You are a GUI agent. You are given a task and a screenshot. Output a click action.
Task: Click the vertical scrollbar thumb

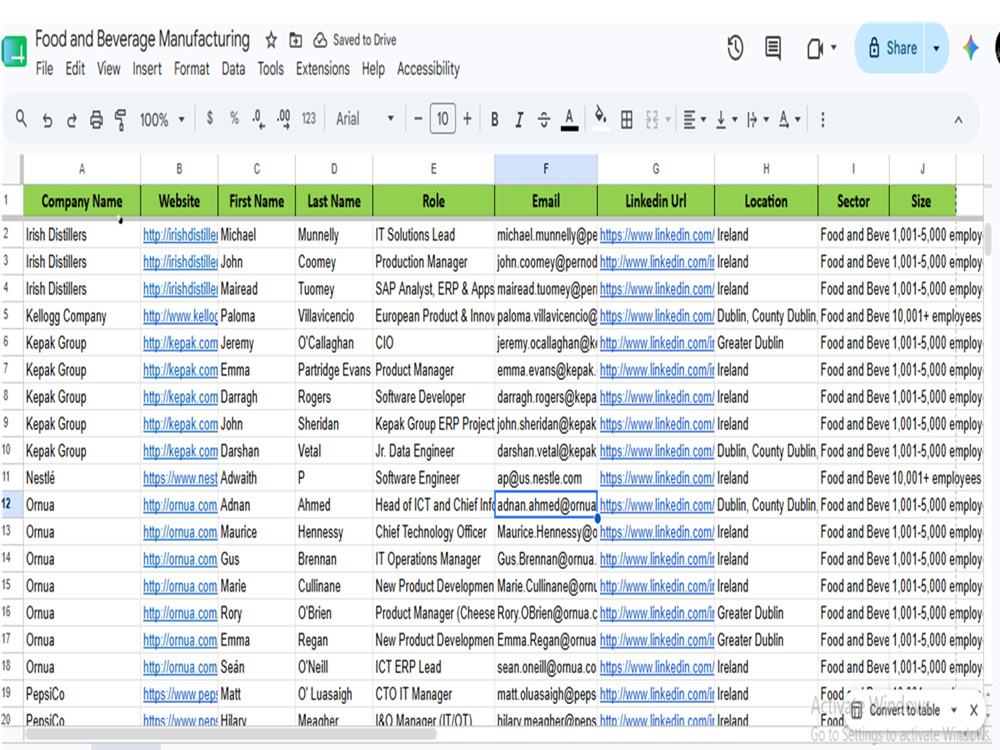coord(987,239)
